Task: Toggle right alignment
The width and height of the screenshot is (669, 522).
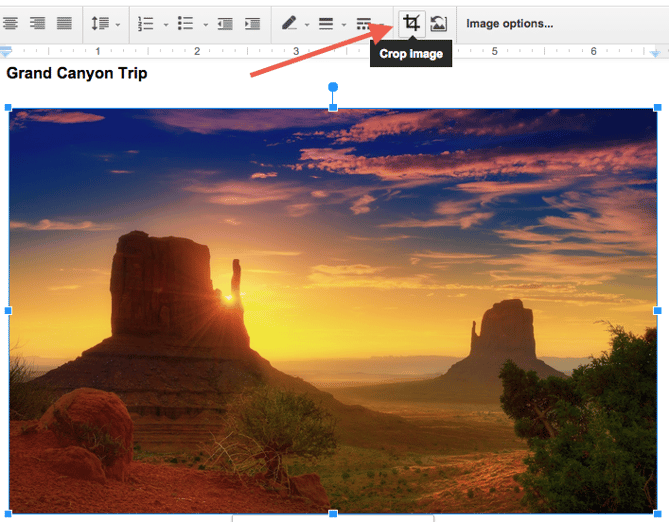Action: point(37,23)
